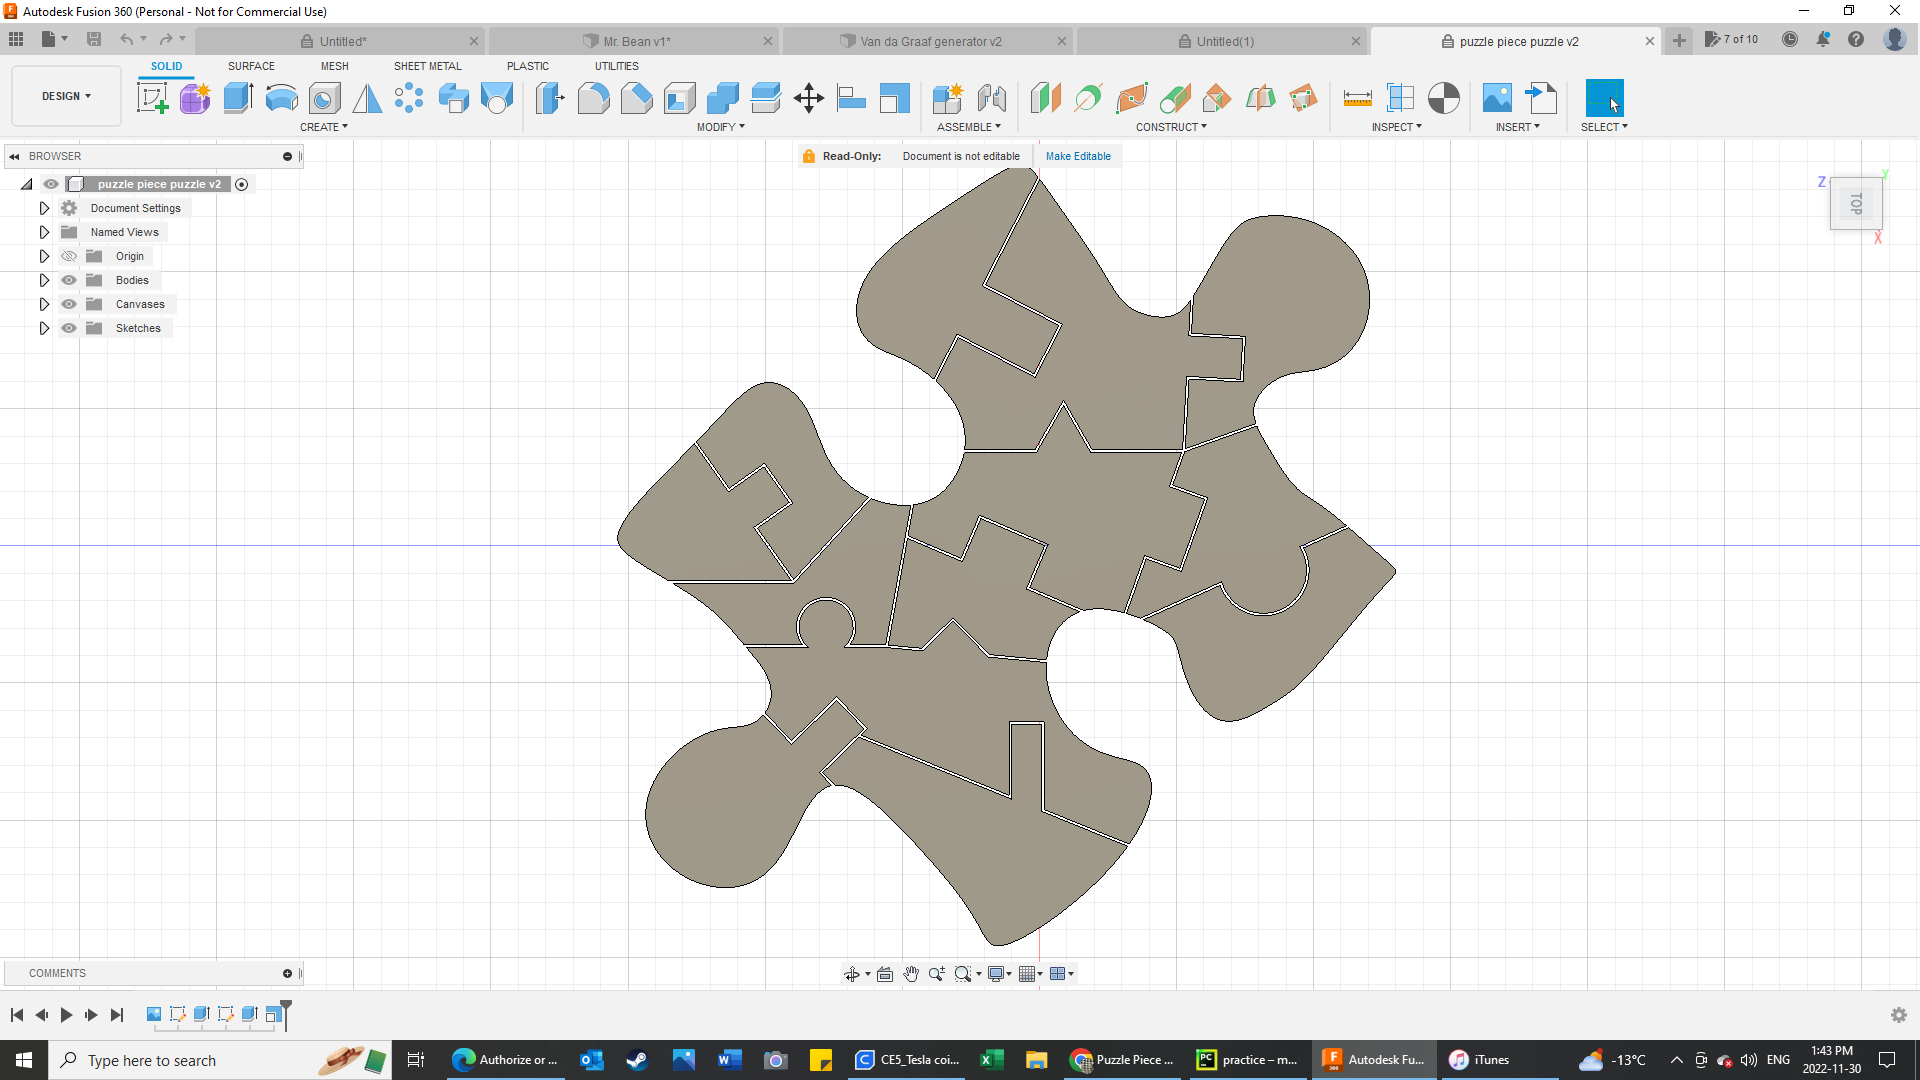Select the grid display toggle button
The image size is (1920, 1080).
pyautogui.click(x=1027, y=973)
